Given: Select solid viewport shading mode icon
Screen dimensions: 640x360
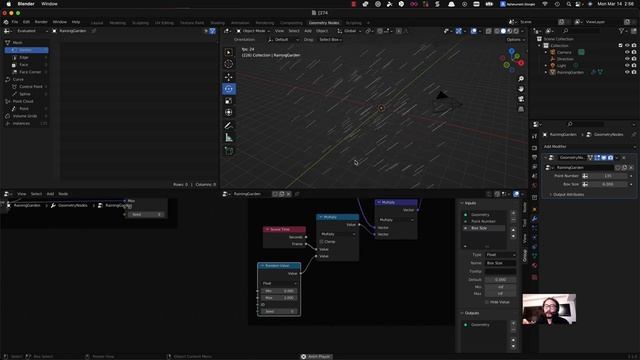Looking at the screenshot, I should tap(503, 31).
